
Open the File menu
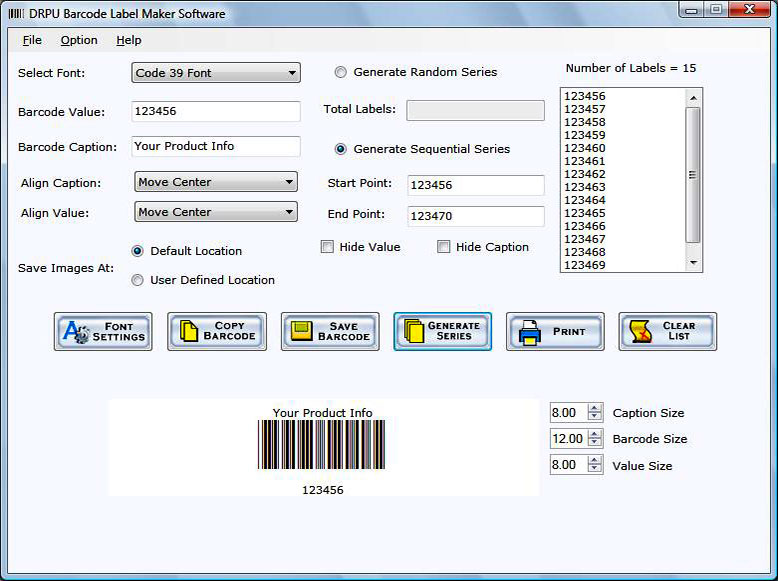click(32, 40)
